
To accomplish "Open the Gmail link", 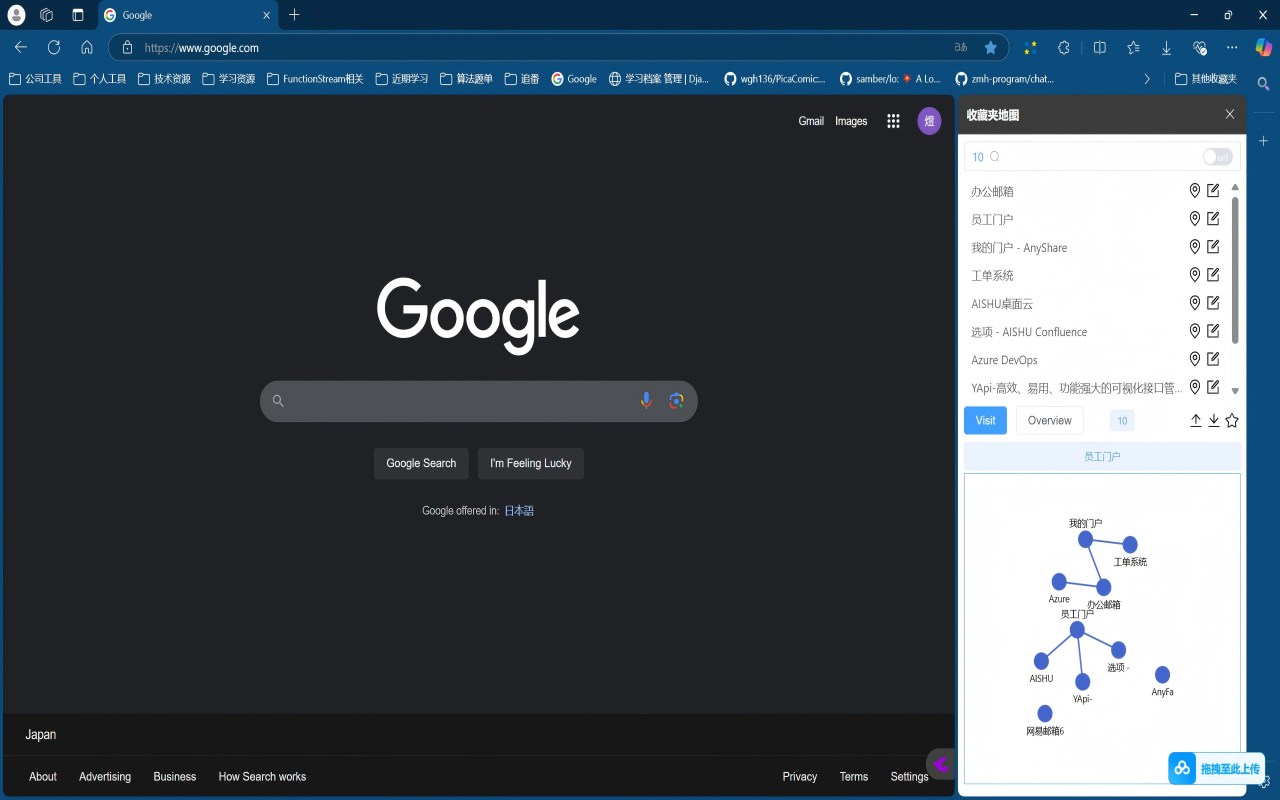I will click(811, 121).
